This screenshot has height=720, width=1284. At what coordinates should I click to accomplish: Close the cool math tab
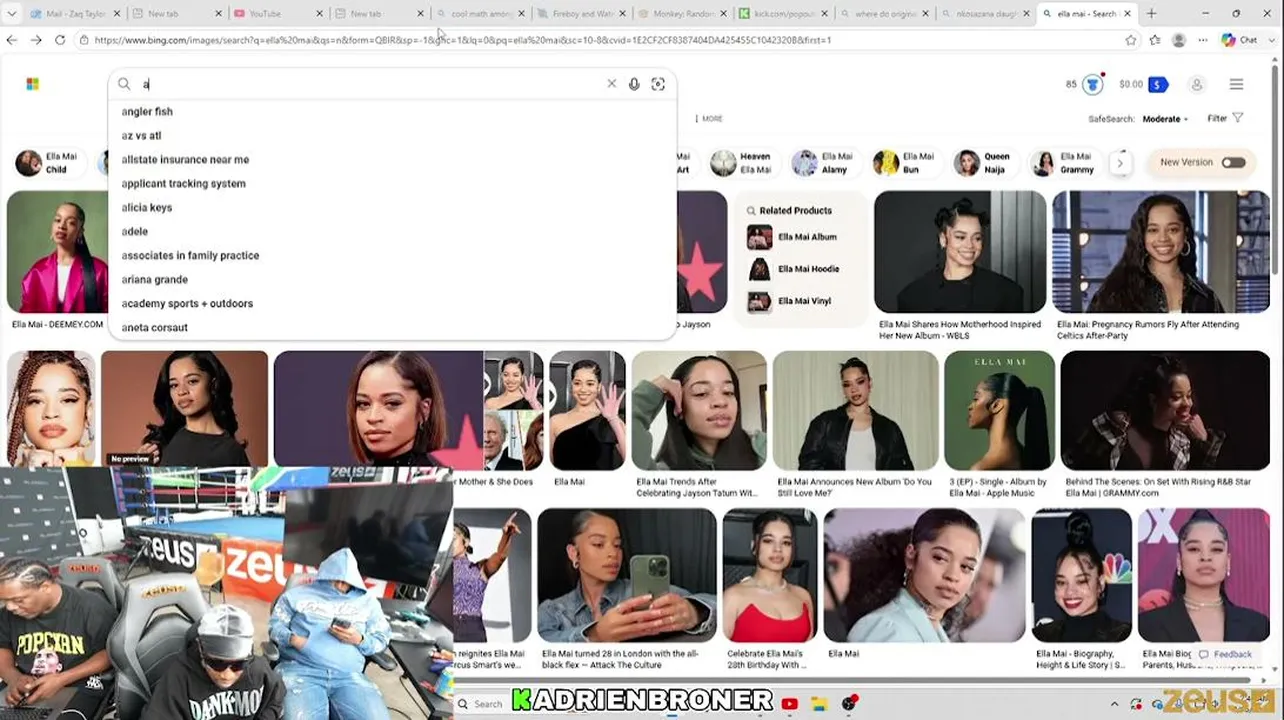(x=521, y=14)
